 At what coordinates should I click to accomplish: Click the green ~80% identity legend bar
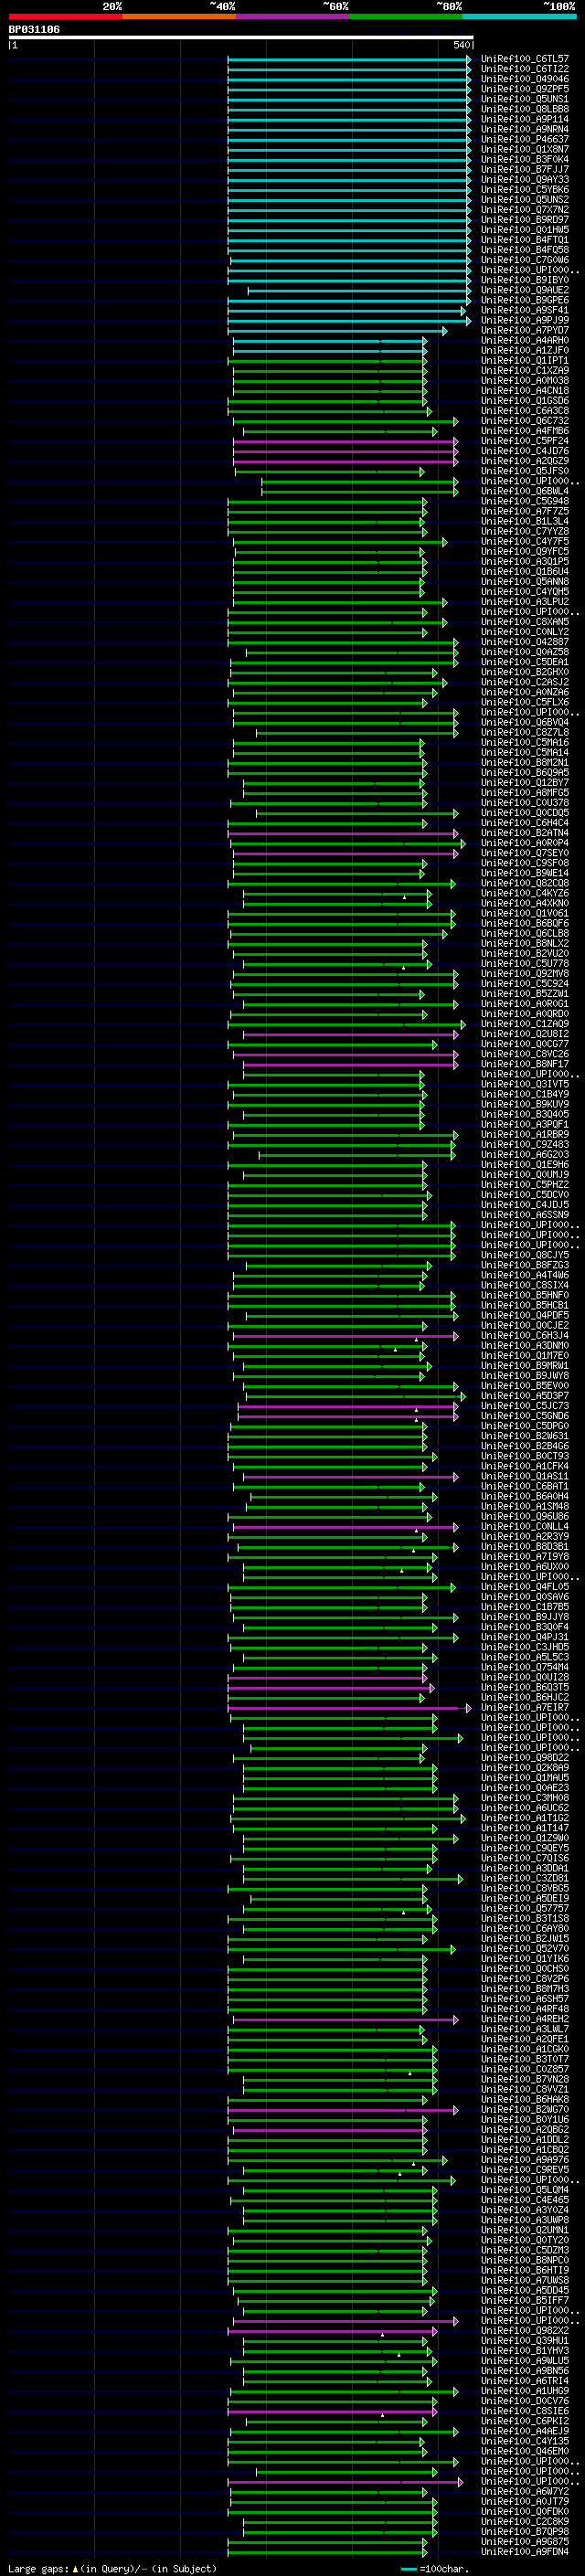click(406, 17)
